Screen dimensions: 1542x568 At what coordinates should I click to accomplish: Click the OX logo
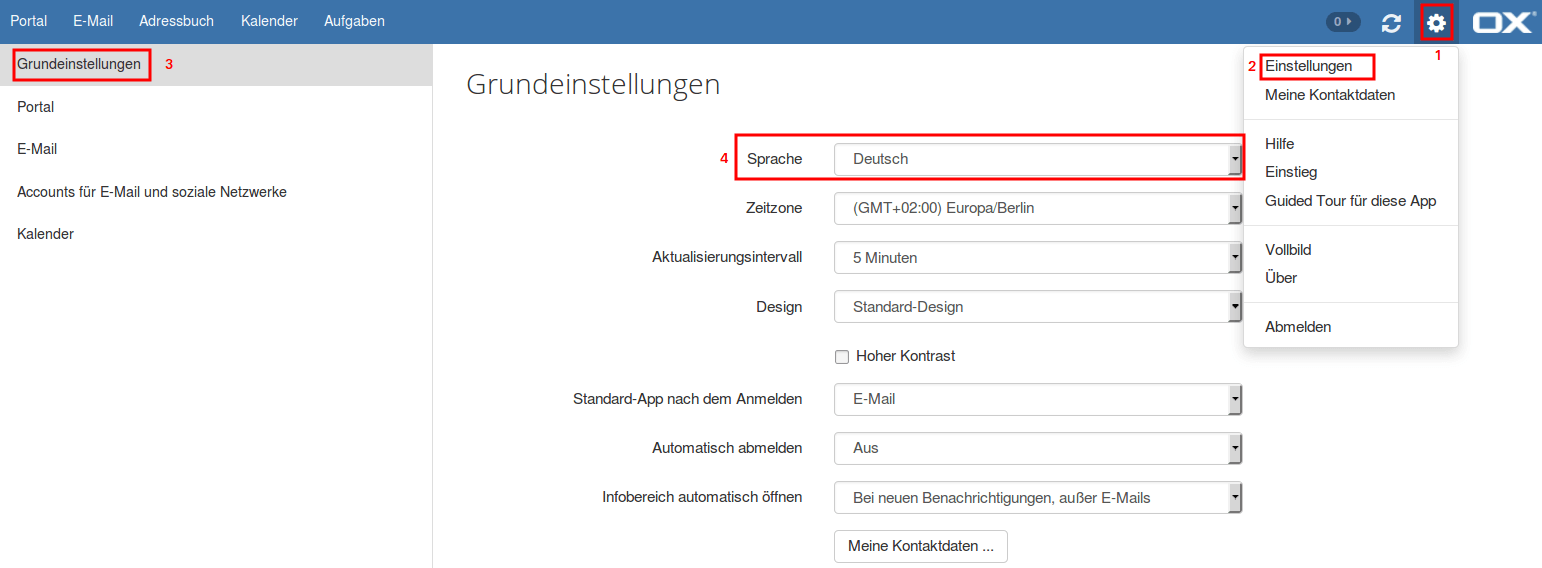[x=1504, y=22]
